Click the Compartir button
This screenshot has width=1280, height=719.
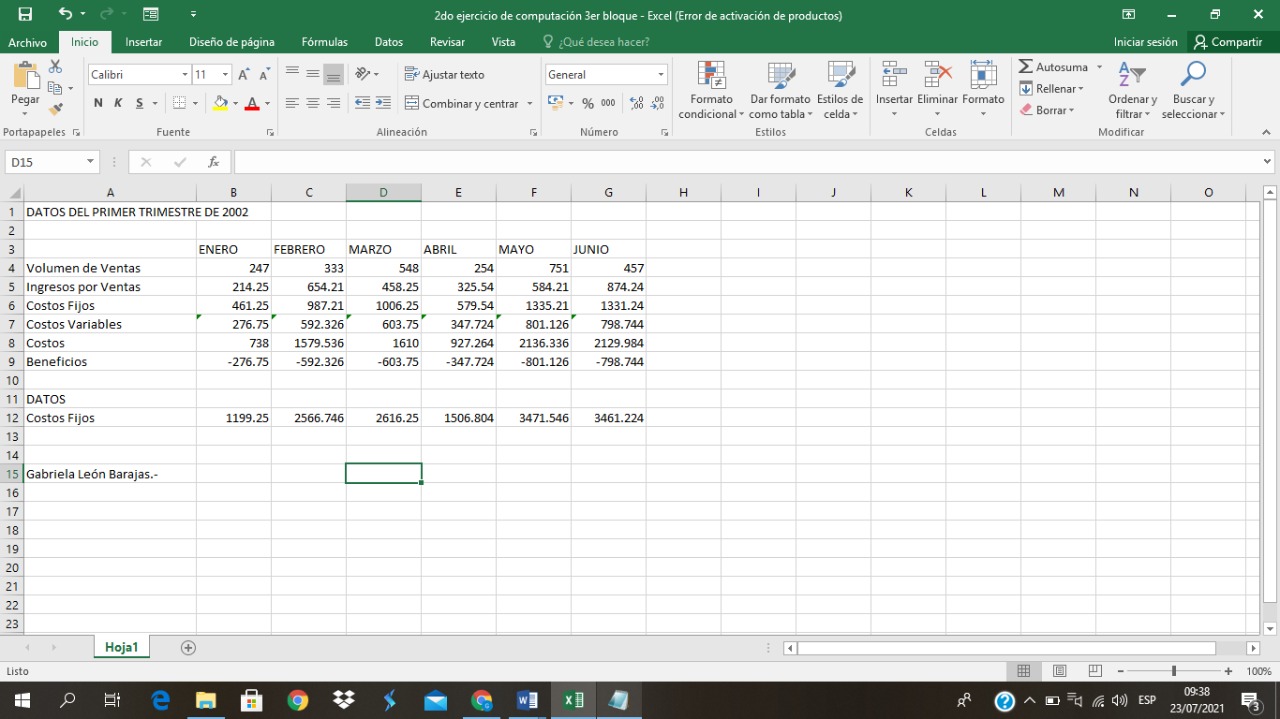coord(1228,42)
